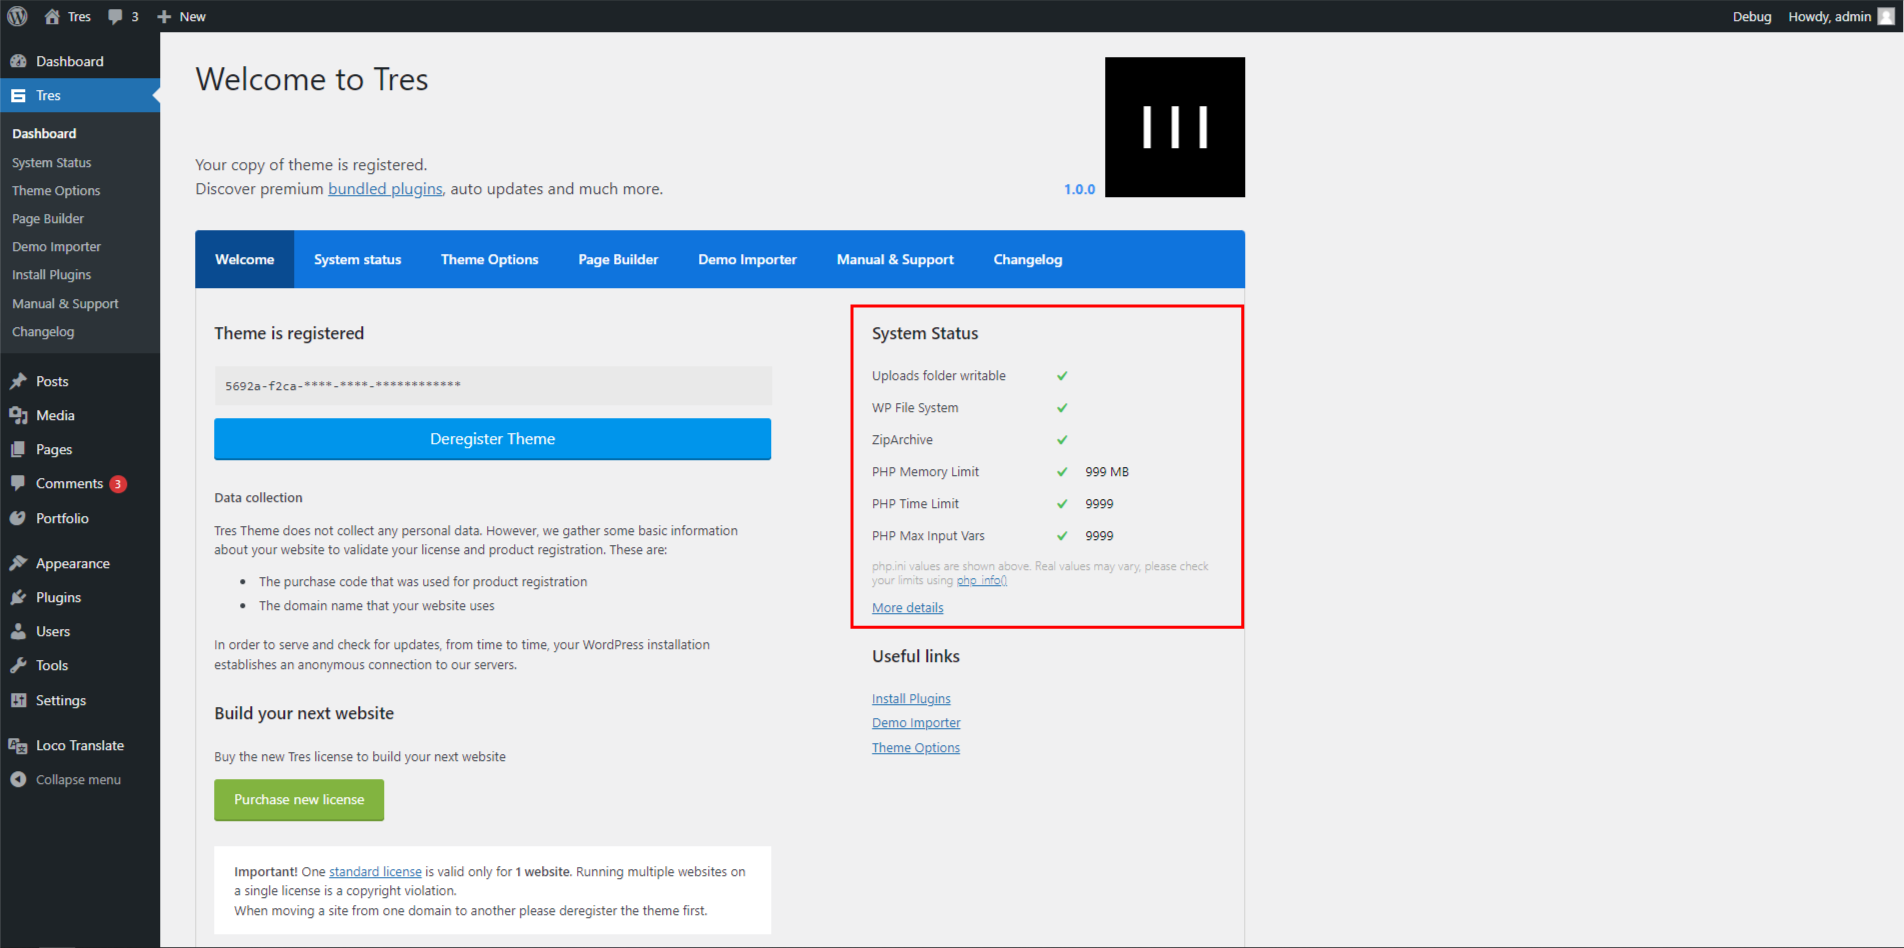Click the PHP Max Input Vars label

(x=928, y=536)
